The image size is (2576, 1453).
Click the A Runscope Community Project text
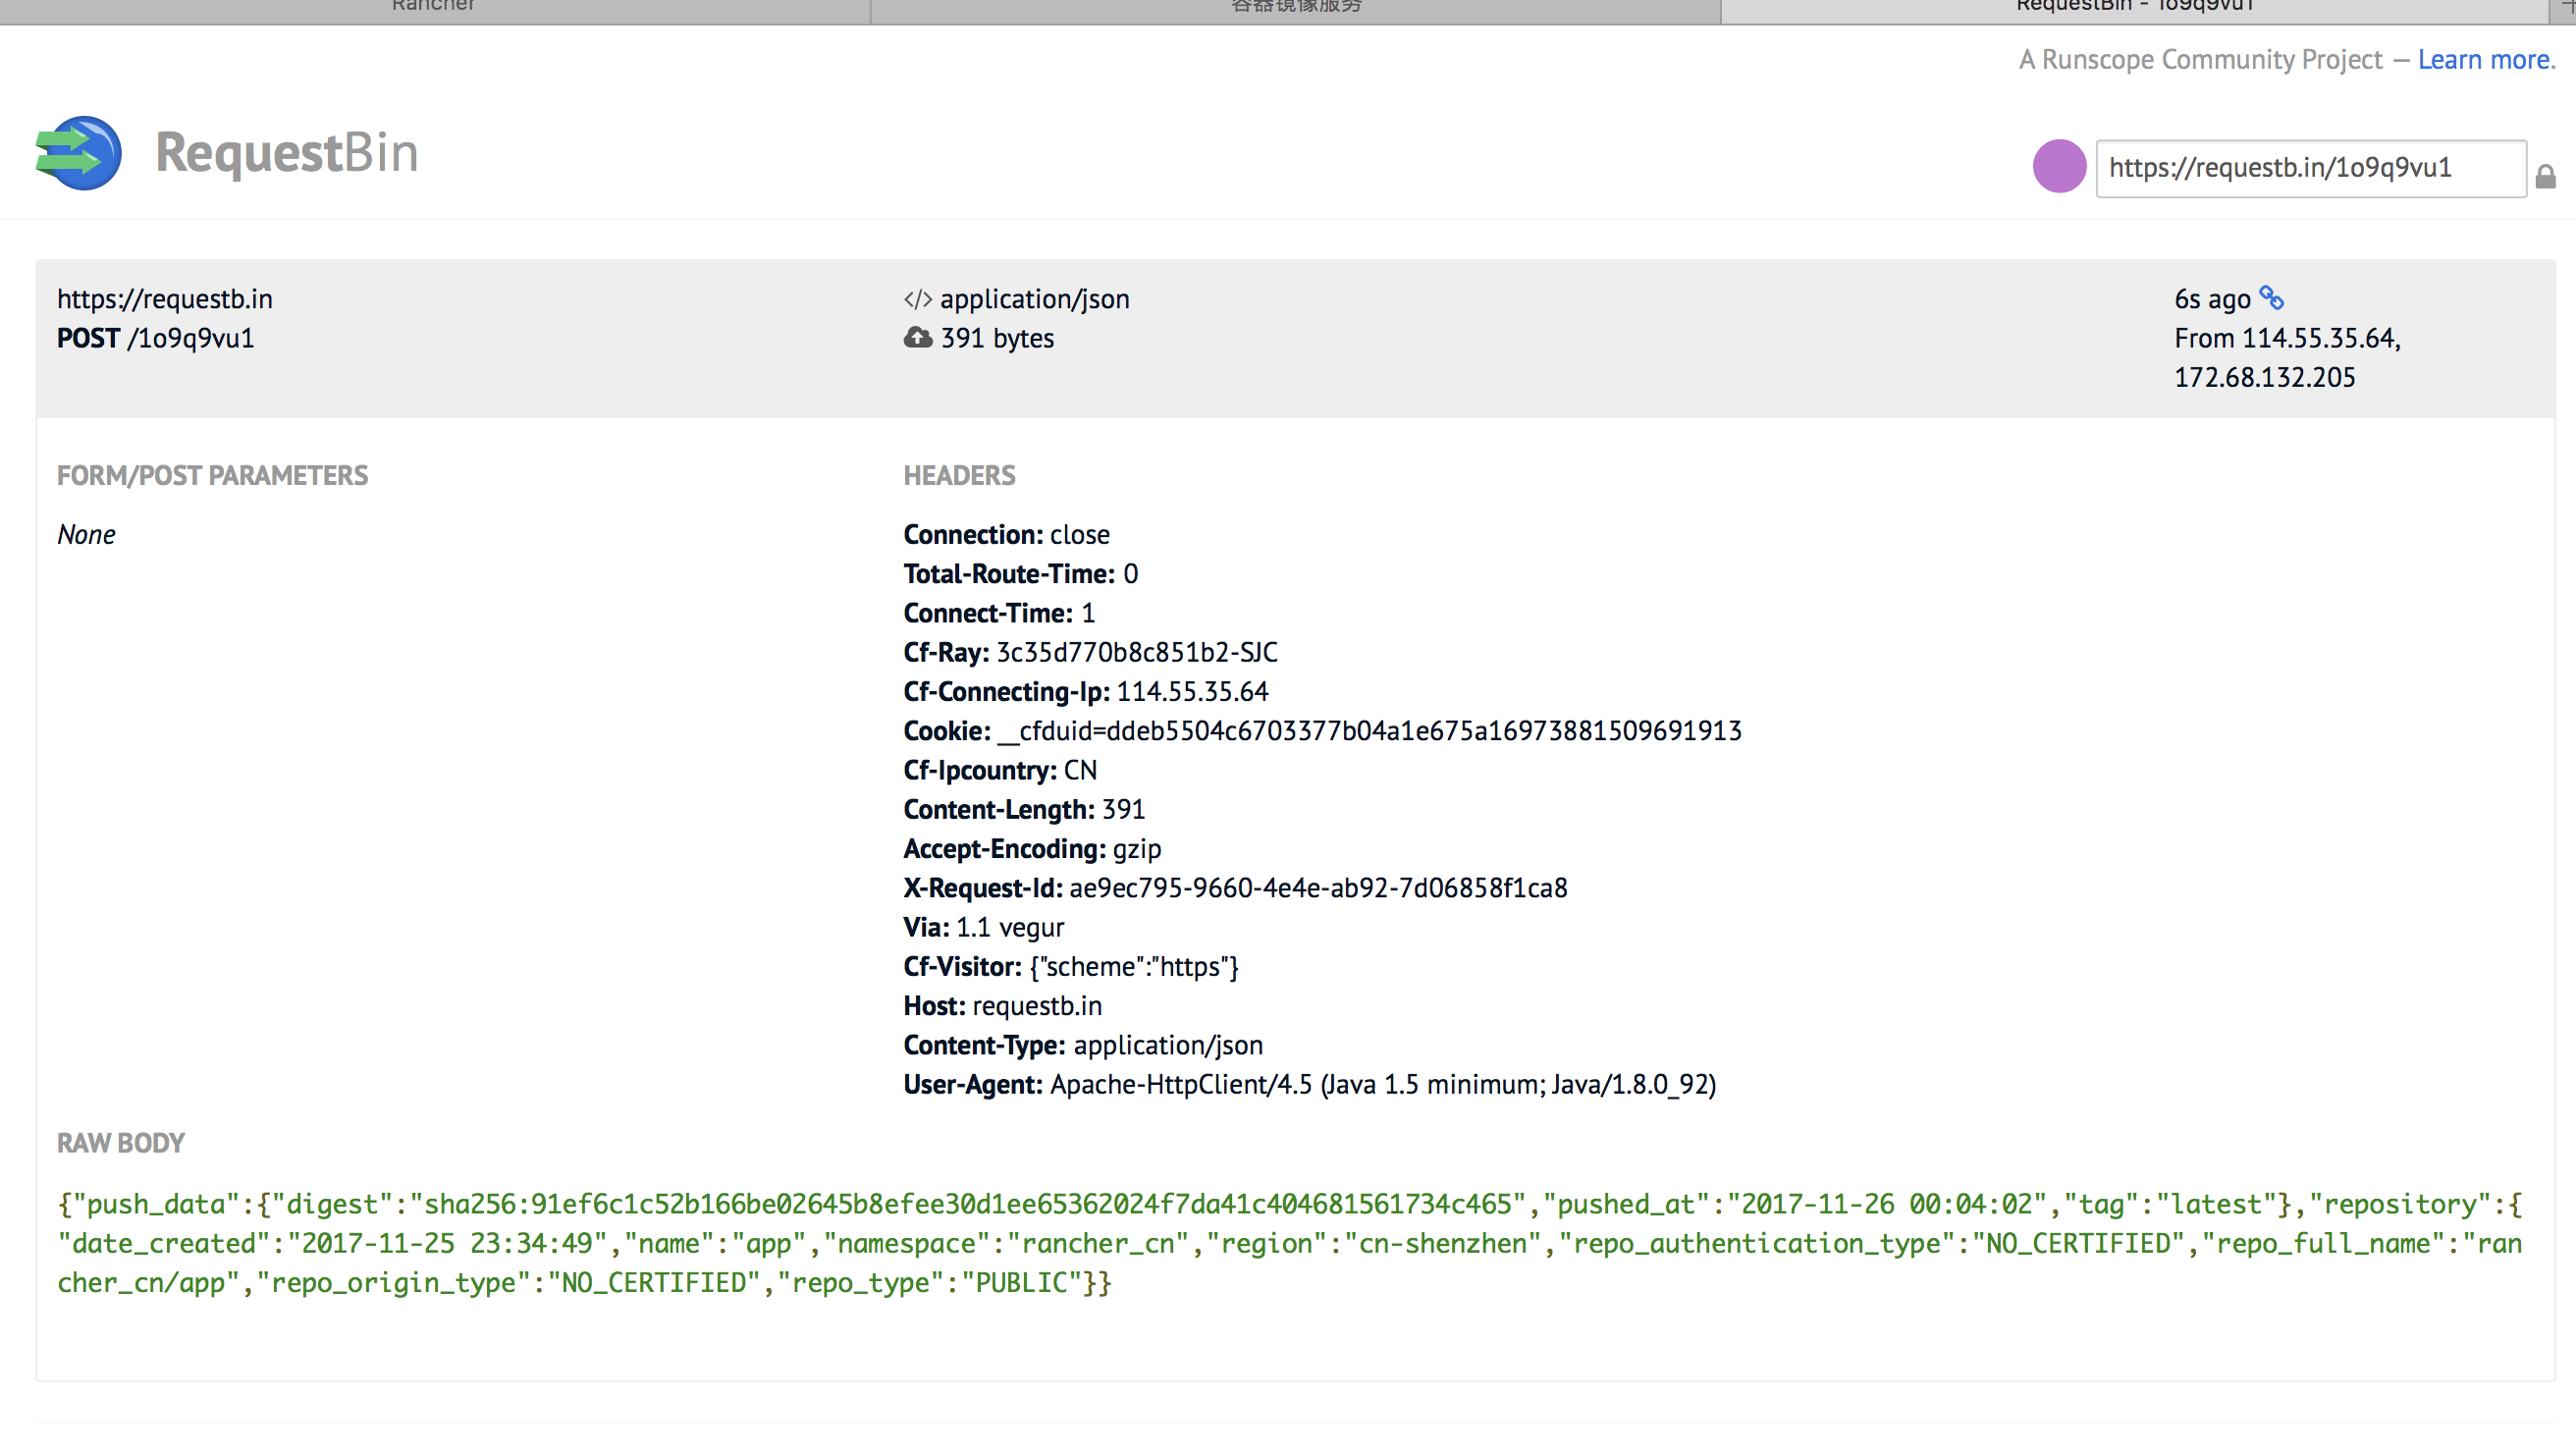2200,60
